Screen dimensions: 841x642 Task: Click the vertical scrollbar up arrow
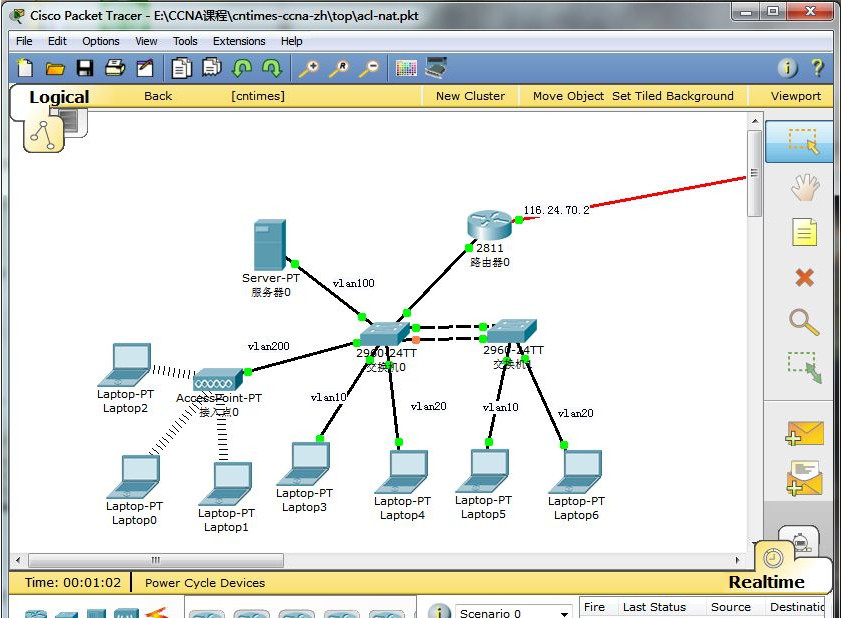[755, 121]
